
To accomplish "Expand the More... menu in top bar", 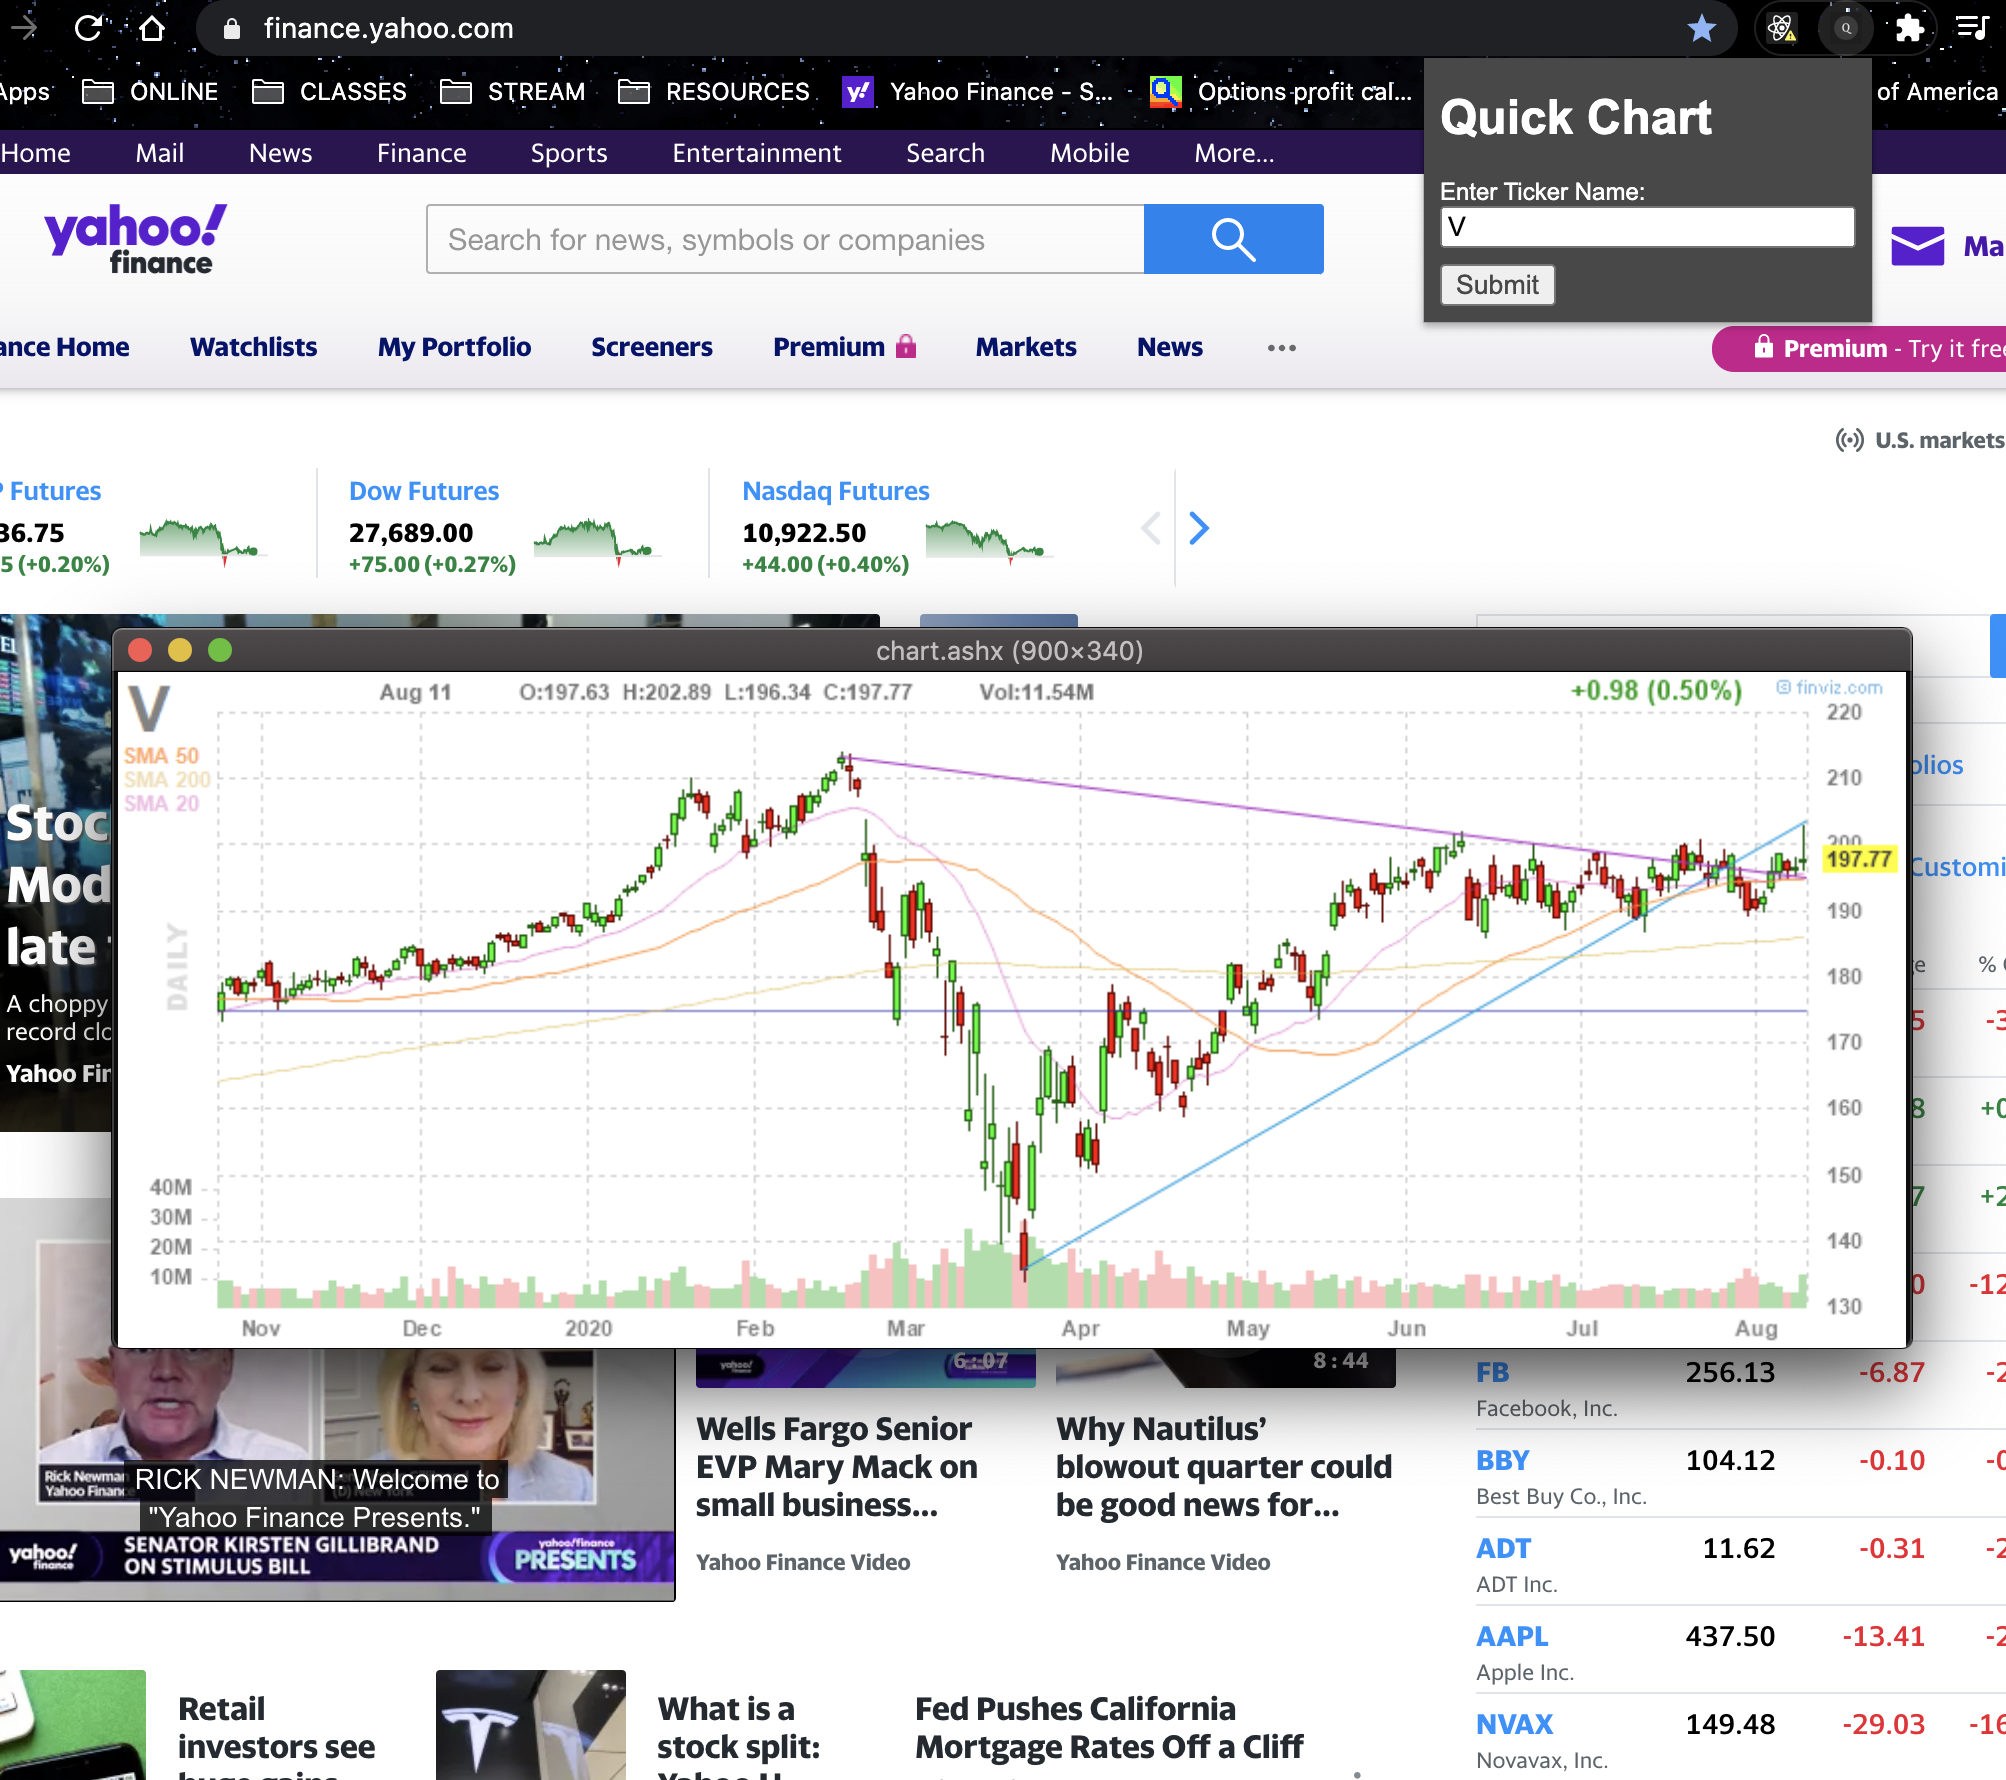I will (x=1234, y=153).
